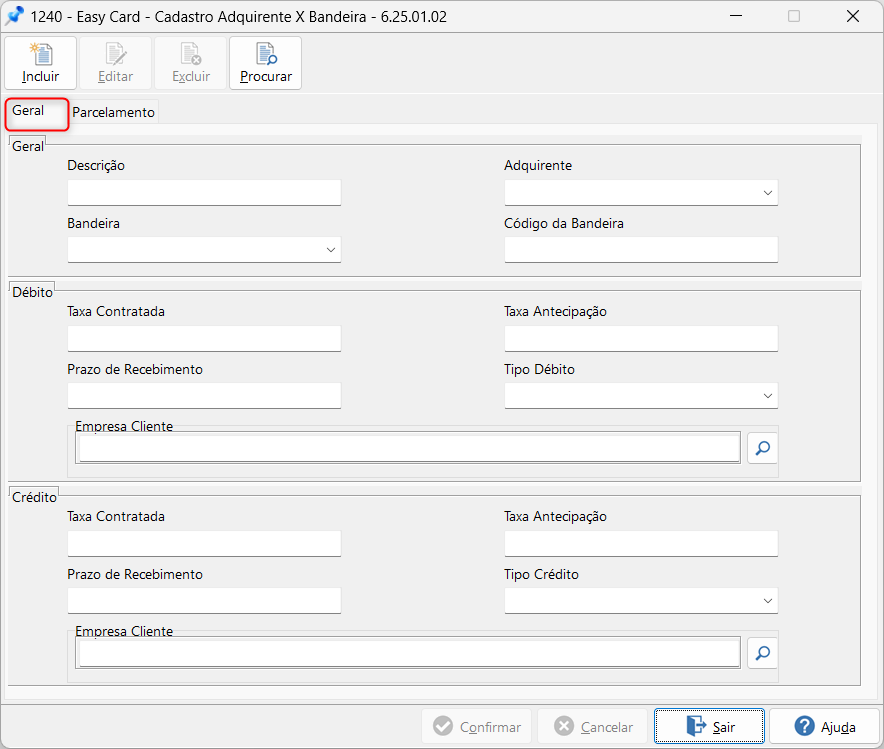
Task: Click the pin icon in the title bar
Action: [15, 16]
